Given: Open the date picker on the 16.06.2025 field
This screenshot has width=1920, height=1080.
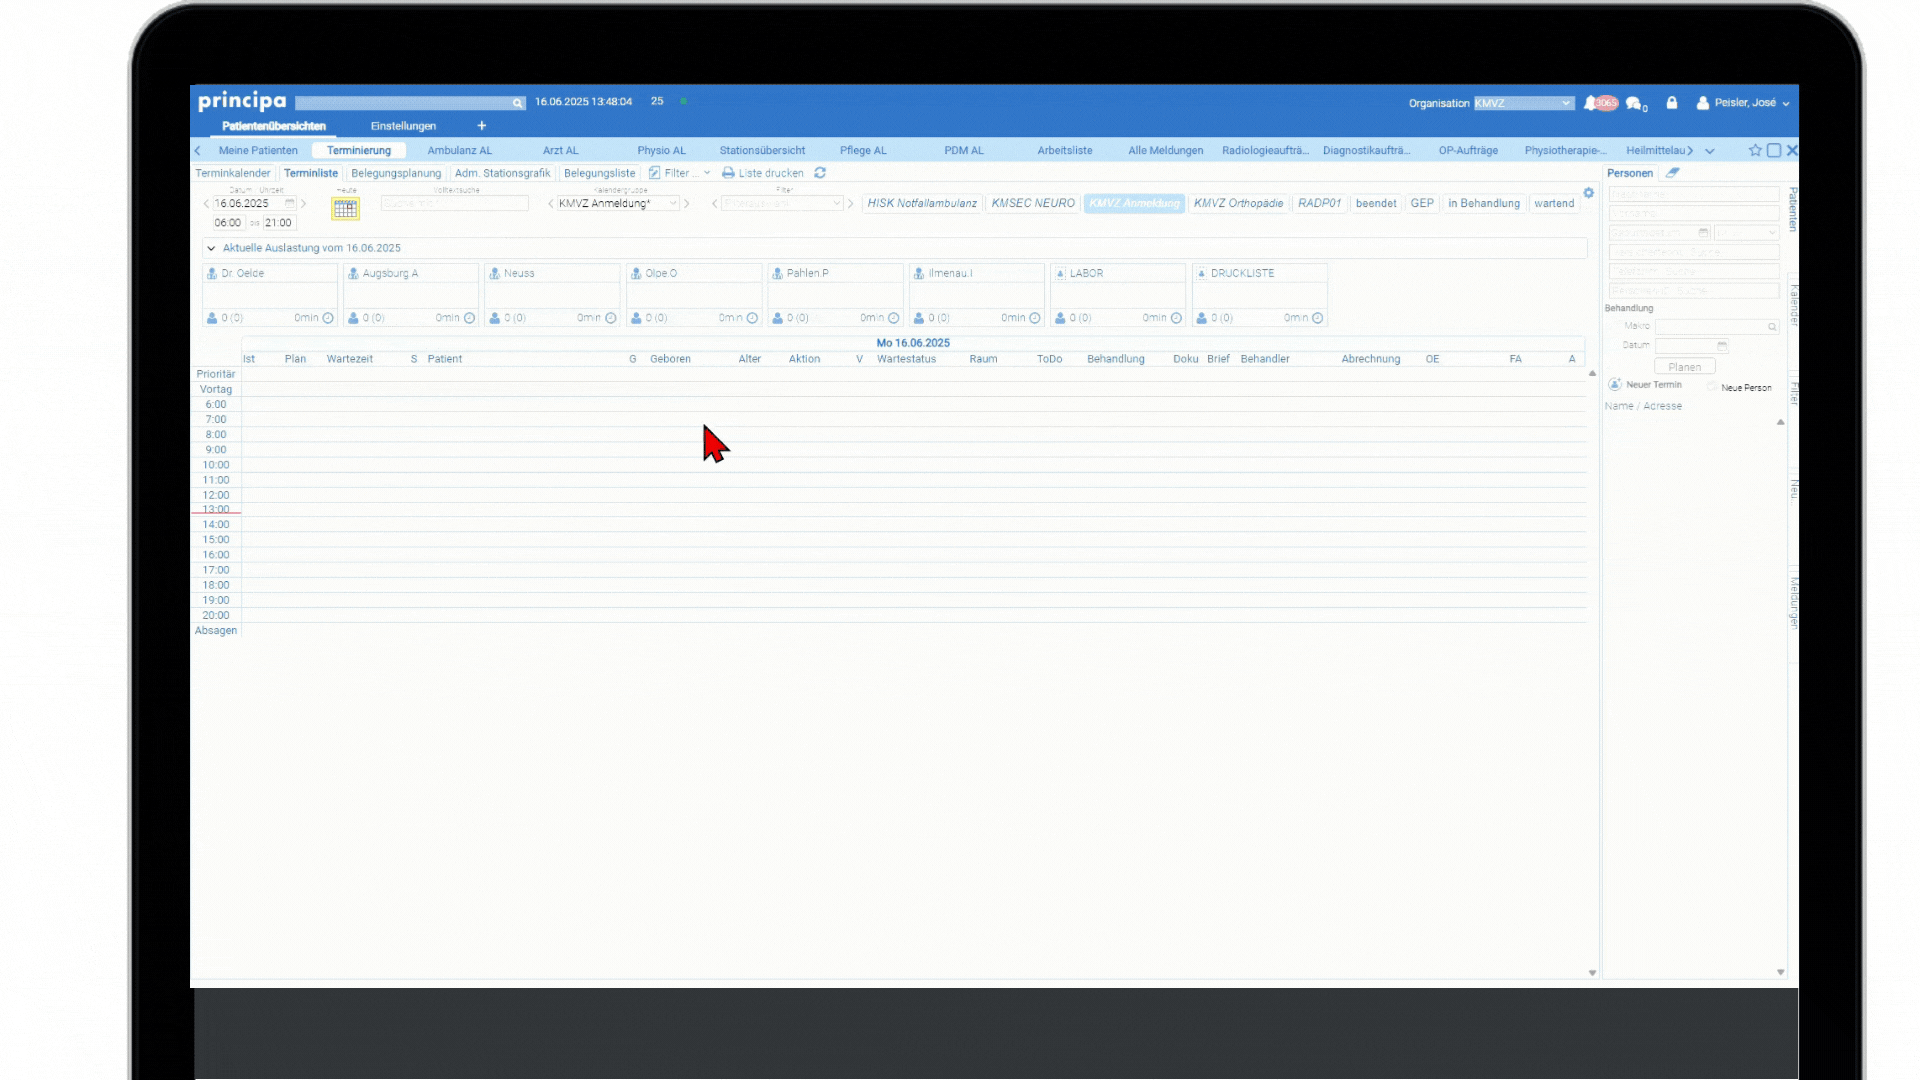Looking at the screenshot, I should (290, 203).
